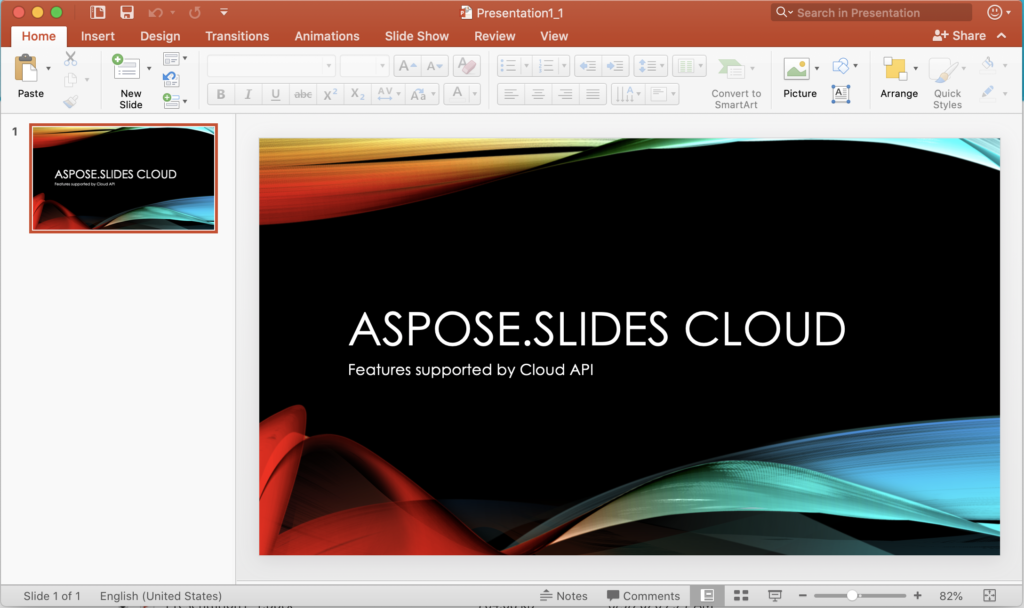The width and height of the screenshot is (1024, 608).
Task: Click the Shape Outline pencil
Action: point(988,92)
